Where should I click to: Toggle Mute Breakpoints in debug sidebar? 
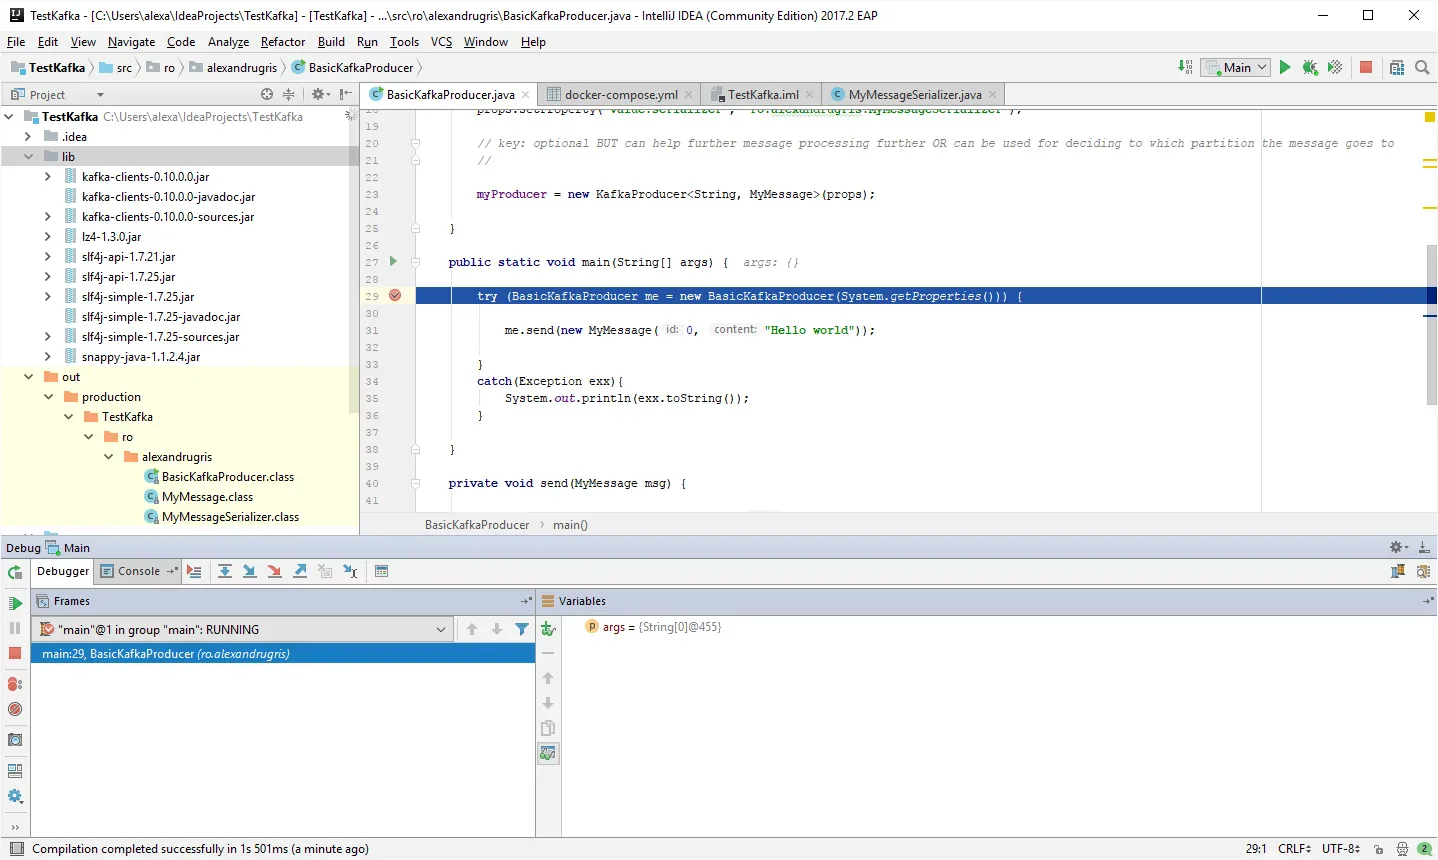pyautogui.click(x=15, y=709)
